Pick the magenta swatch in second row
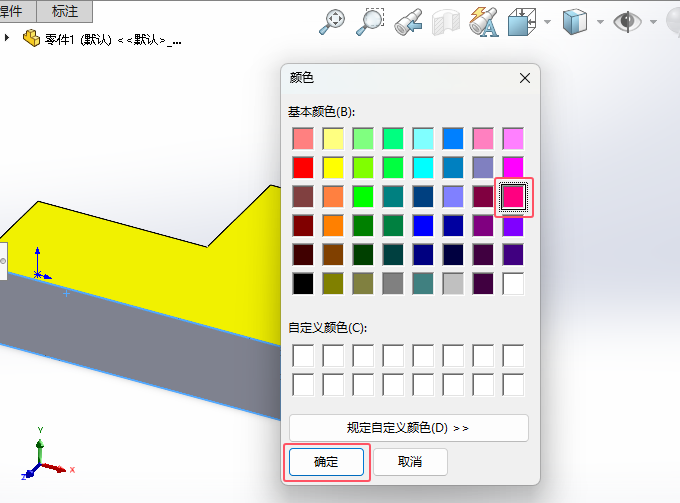This screenshot has height=503, width=680. [513, 167]
